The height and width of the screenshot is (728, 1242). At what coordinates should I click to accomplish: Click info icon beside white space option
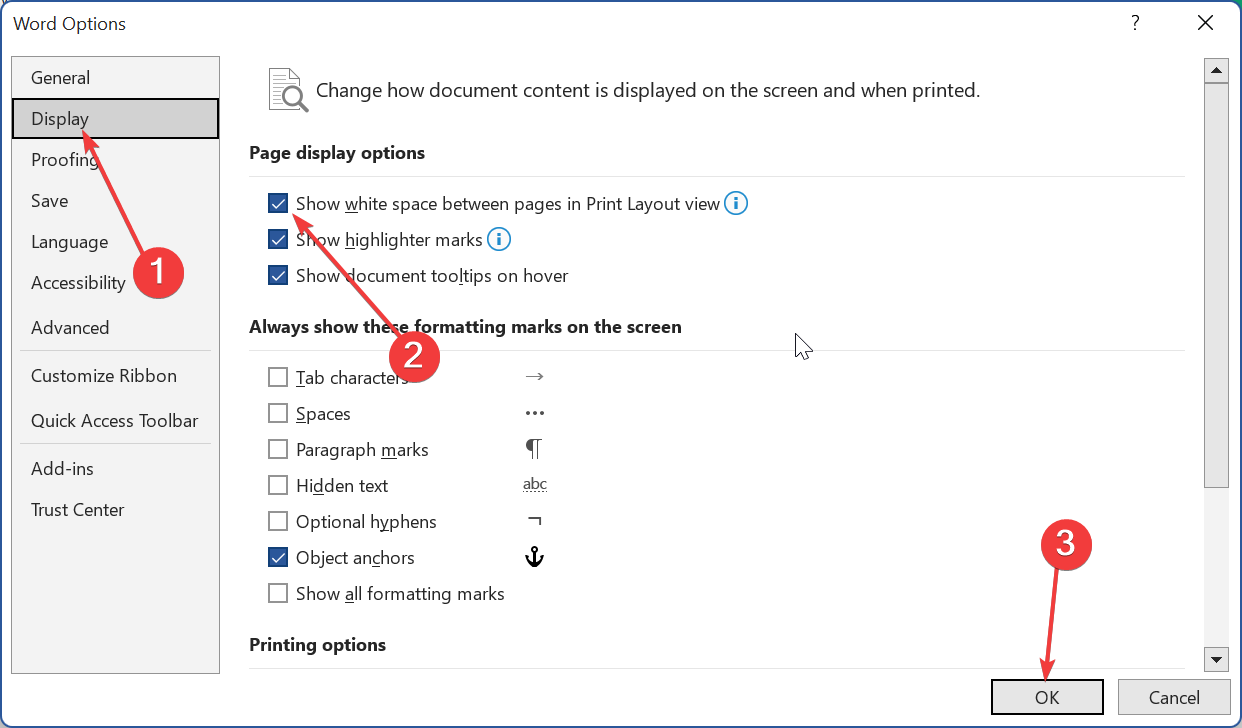(736, 204)
